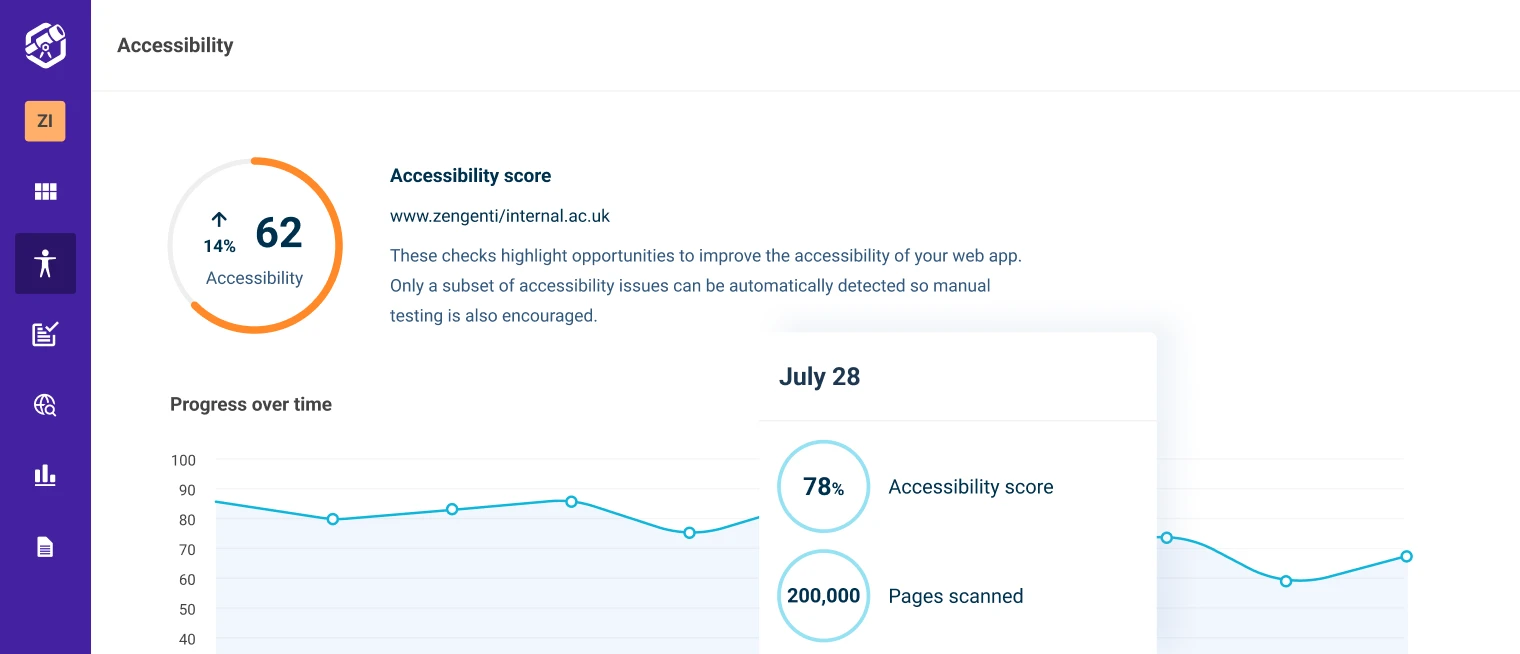The width and height of the screenshot is (1520, 654).
Task: Open the checklist with checkmark sidebar icon
Action: 45,334
